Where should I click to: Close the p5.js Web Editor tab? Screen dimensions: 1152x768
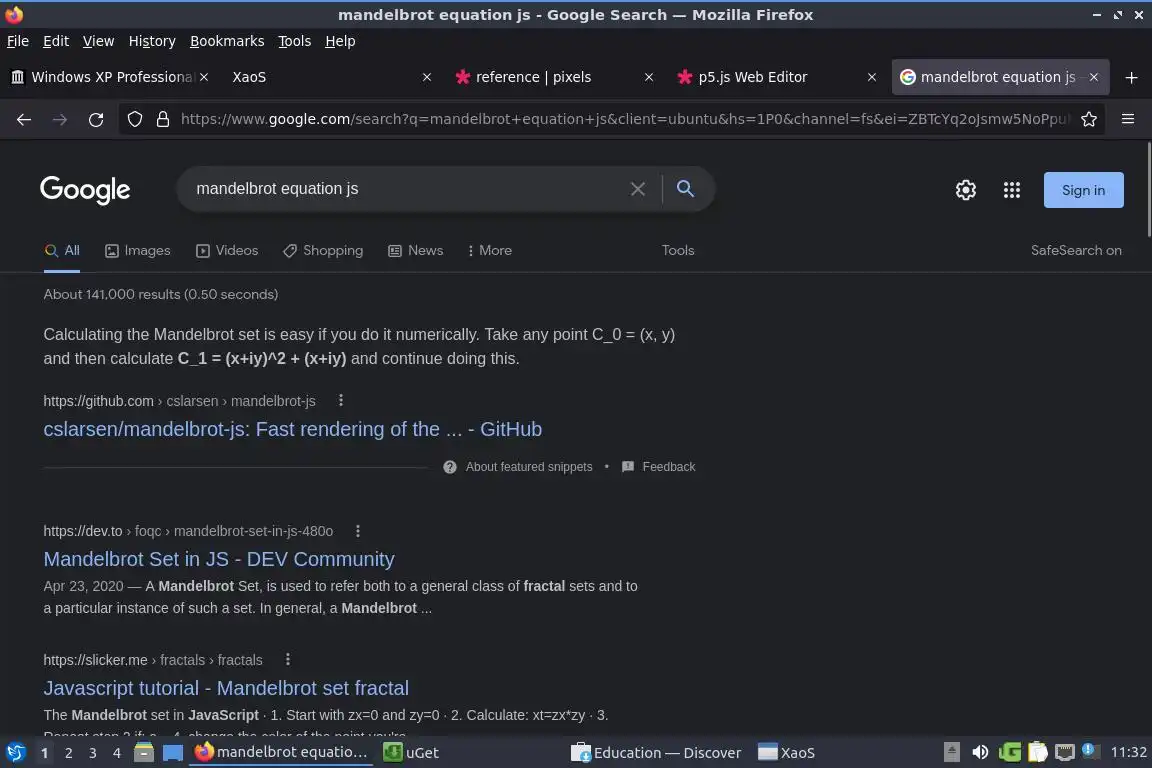(871, 77)
